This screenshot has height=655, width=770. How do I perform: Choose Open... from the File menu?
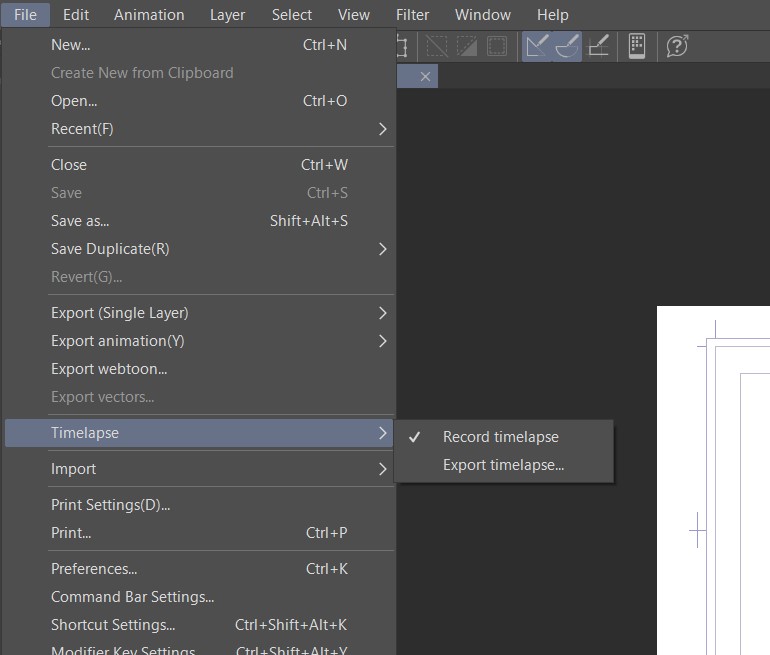(198, 101)
